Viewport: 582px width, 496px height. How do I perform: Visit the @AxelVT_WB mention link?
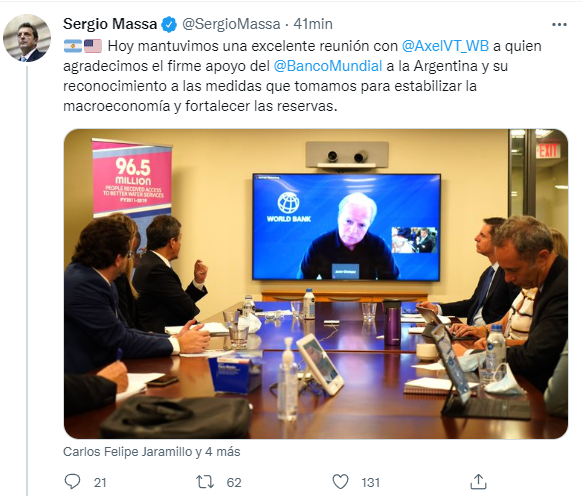(x=445, y=46)
